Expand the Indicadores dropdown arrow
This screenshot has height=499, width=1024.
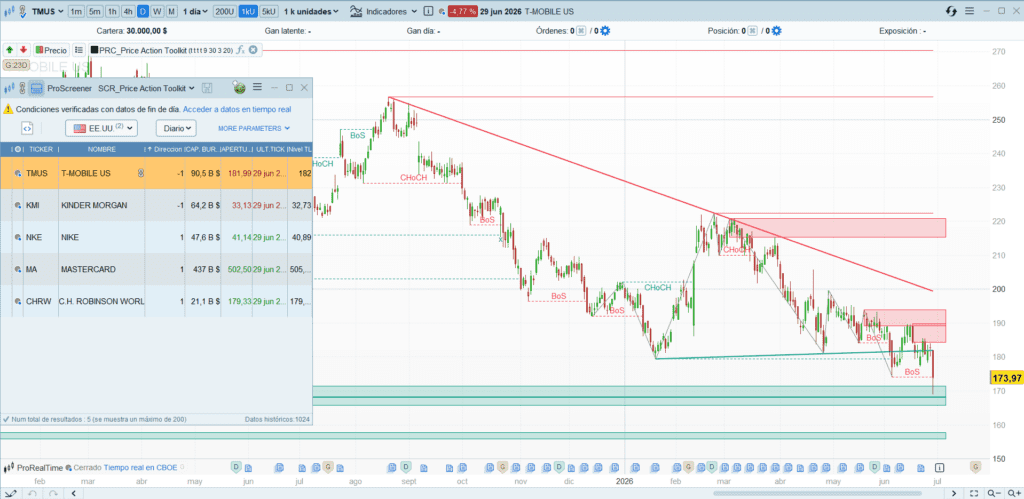(414, 11)
